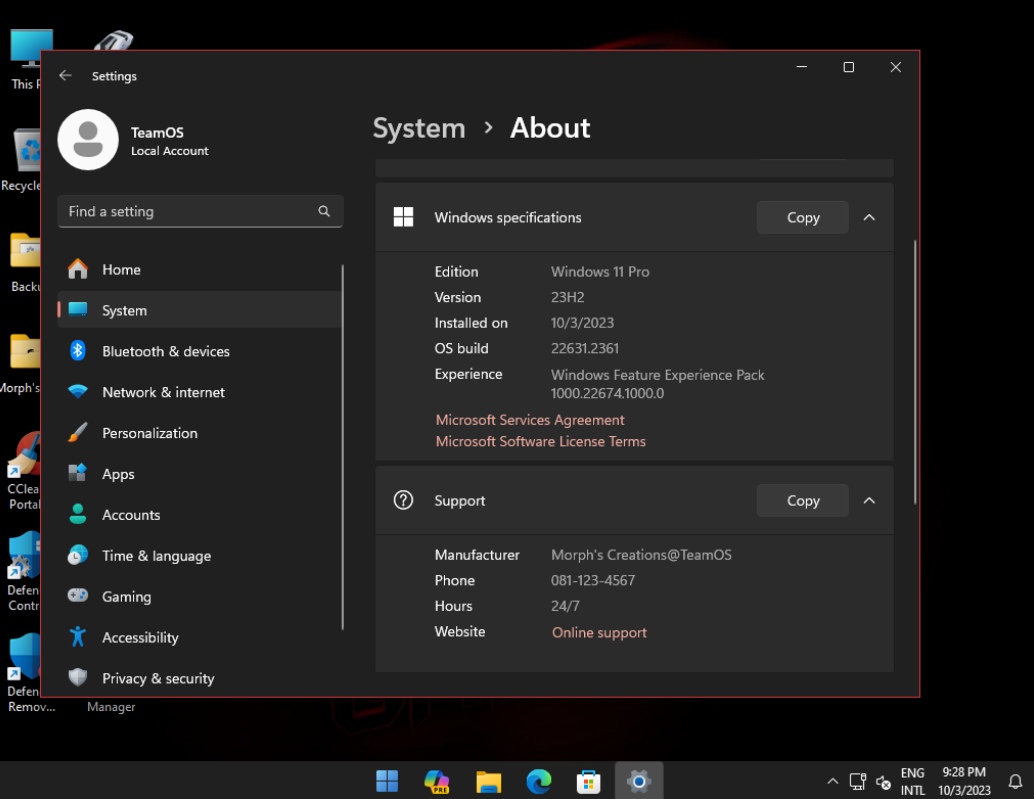Open the notification bell
Image resolution: width=1034 pixels, height=799 pixels.
1016,782
